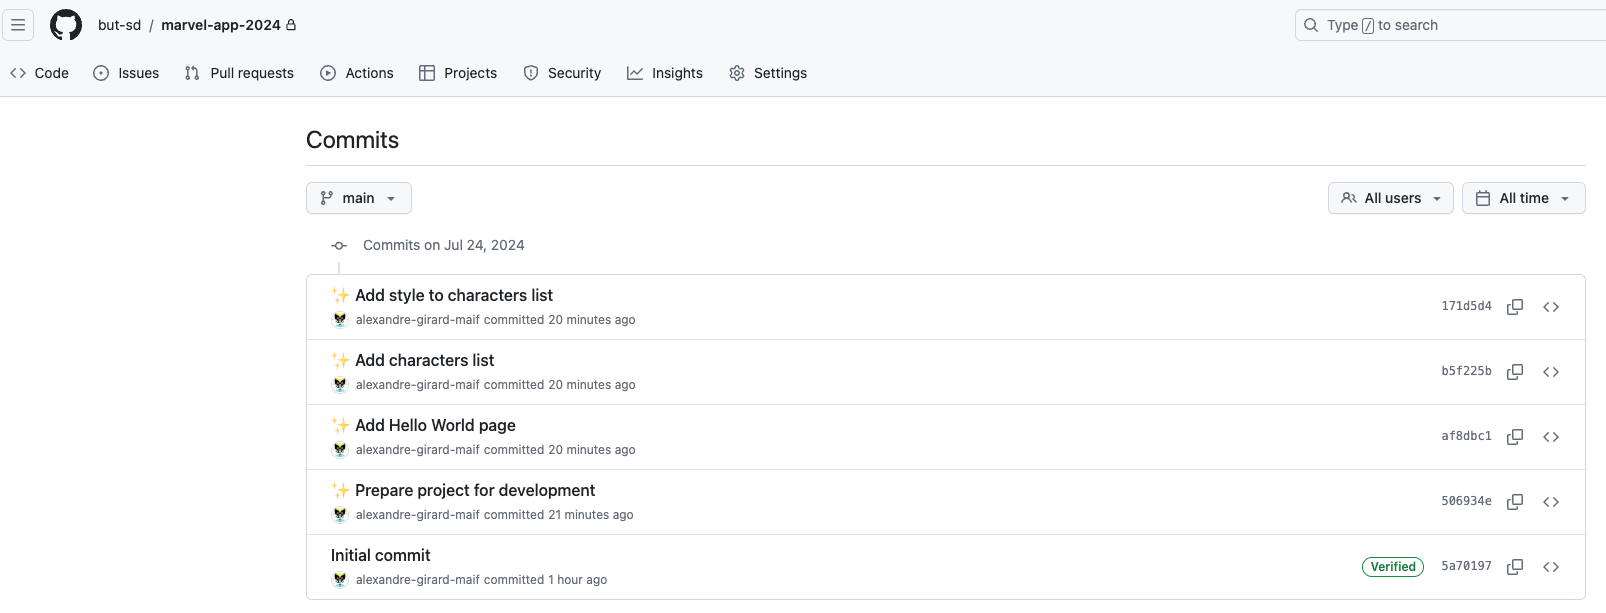The height and width of the screenshot is (613, 1606).
Task: Copy SHA for commit 506934e
Action: [1515, 502]
